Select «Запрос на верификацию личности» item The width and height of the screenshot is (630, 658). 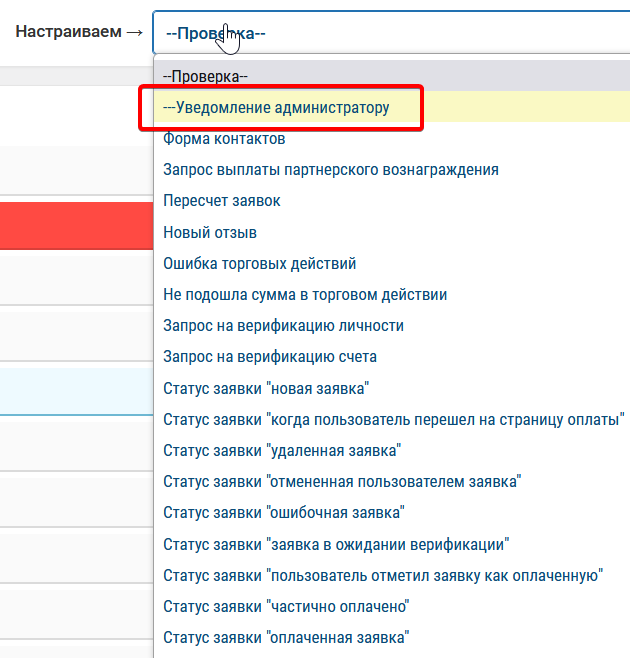[x=283, y=326]
